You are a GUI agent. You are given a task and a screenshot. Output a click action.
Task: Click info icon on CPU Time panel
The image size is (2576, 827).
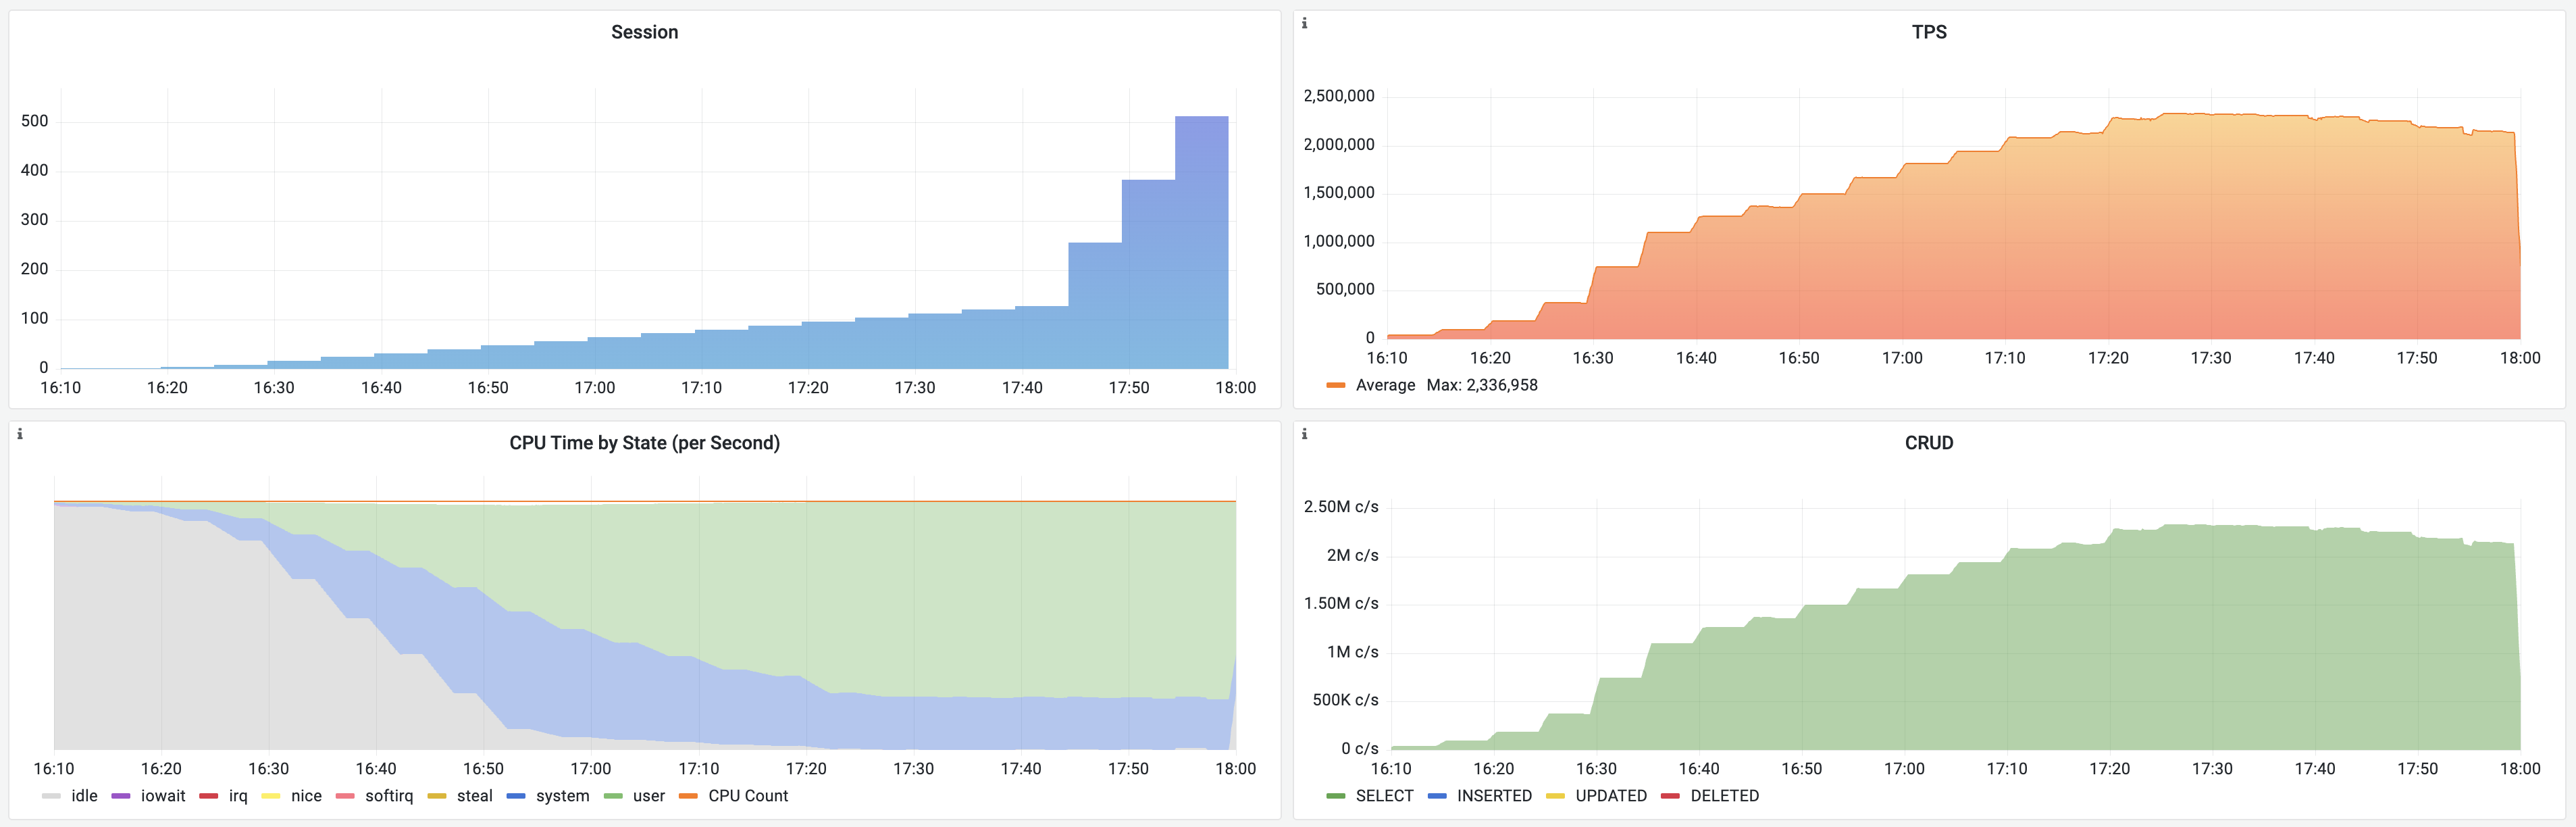20,434
